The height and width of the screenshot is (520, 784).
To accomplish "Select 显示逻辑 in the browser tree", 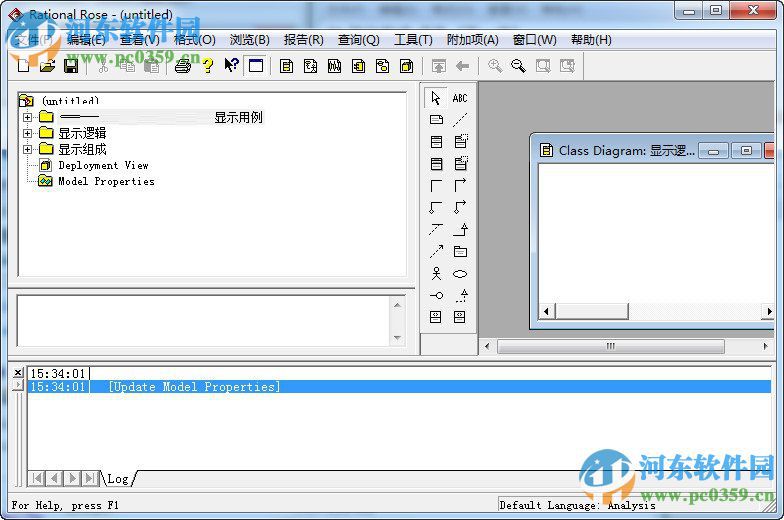I will click(82, 134).
